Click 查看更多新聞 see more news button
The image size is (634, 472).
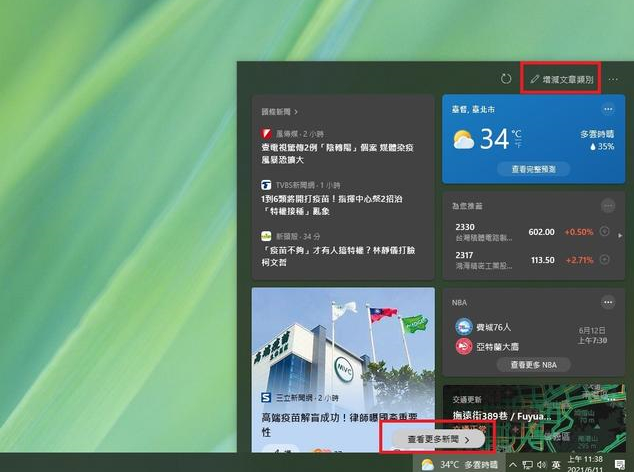click(x=438, y=440)
